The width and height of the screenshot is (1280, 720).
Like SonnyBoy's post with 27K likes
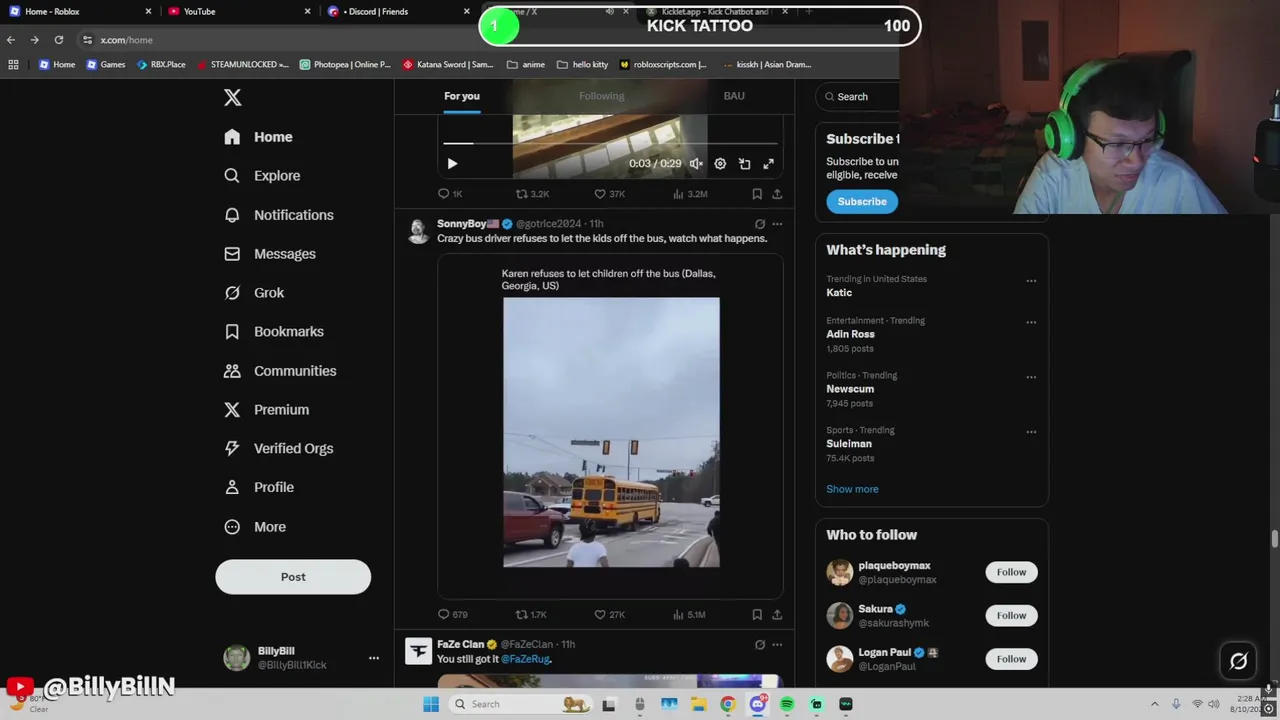click(x=610, y=615)
